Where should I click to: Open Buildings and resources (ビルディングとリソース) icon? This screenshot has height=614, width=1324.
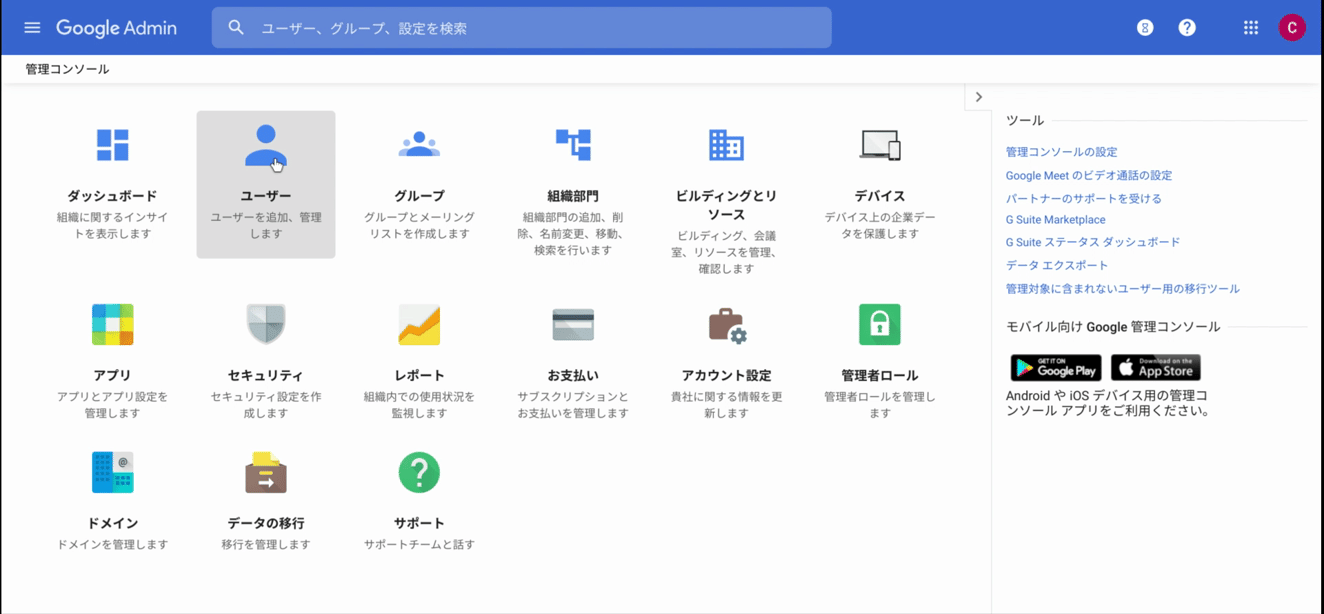tap(726, 145)
